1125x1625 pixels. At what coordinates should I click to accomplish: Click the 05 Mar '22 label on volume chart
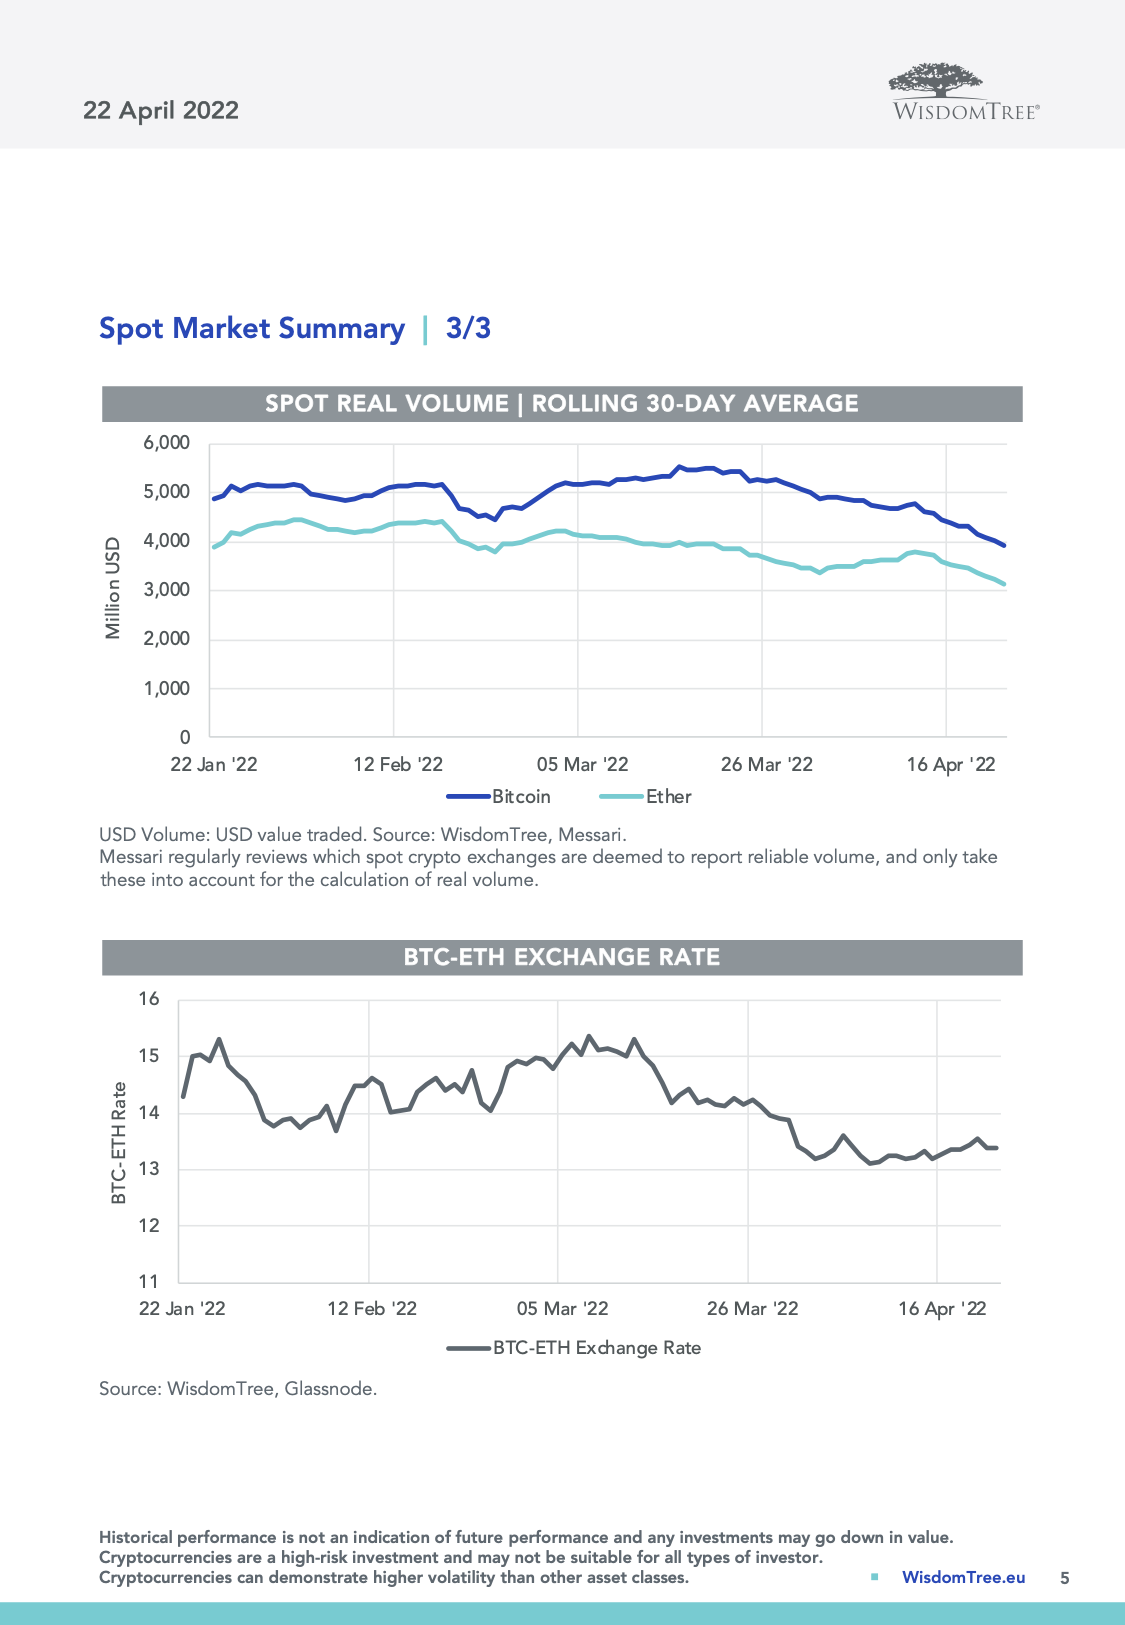[x=582, y=765]
